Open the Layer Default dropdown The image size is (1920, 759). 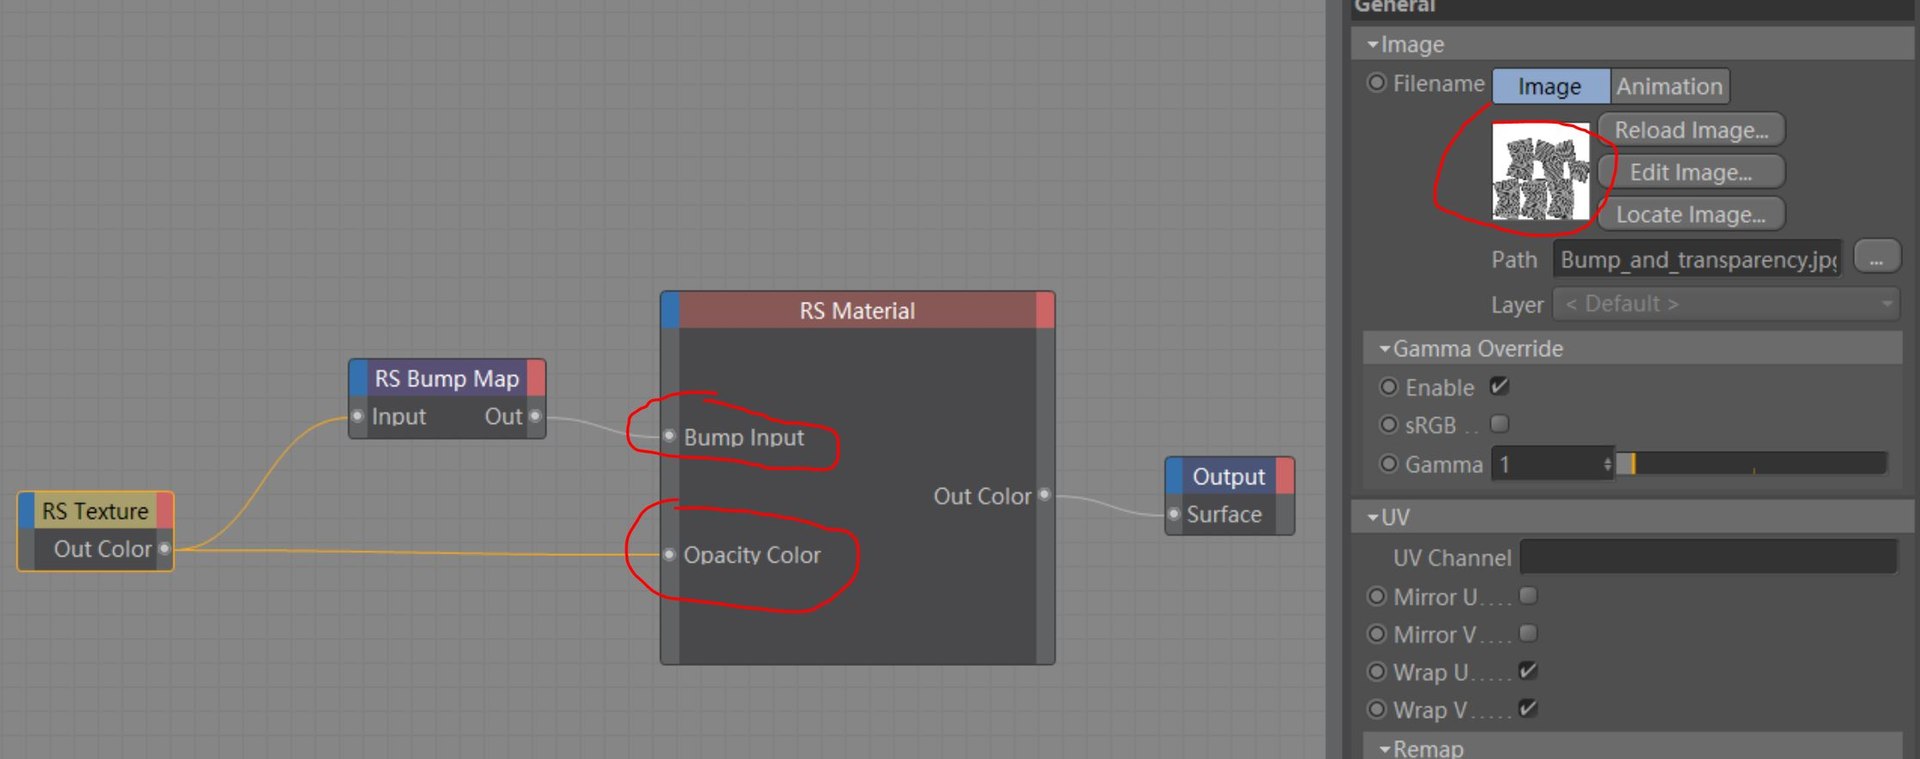tap(1727, 304)
